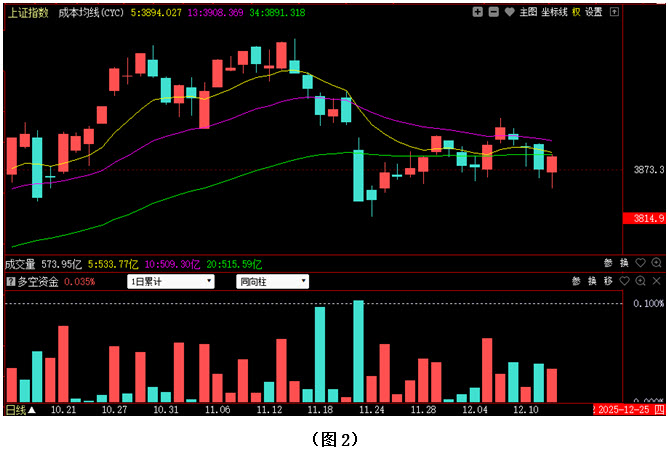Click the red 3814.9 price marker
The width and height of the screenshot is (668, 464).
point(643,218)
